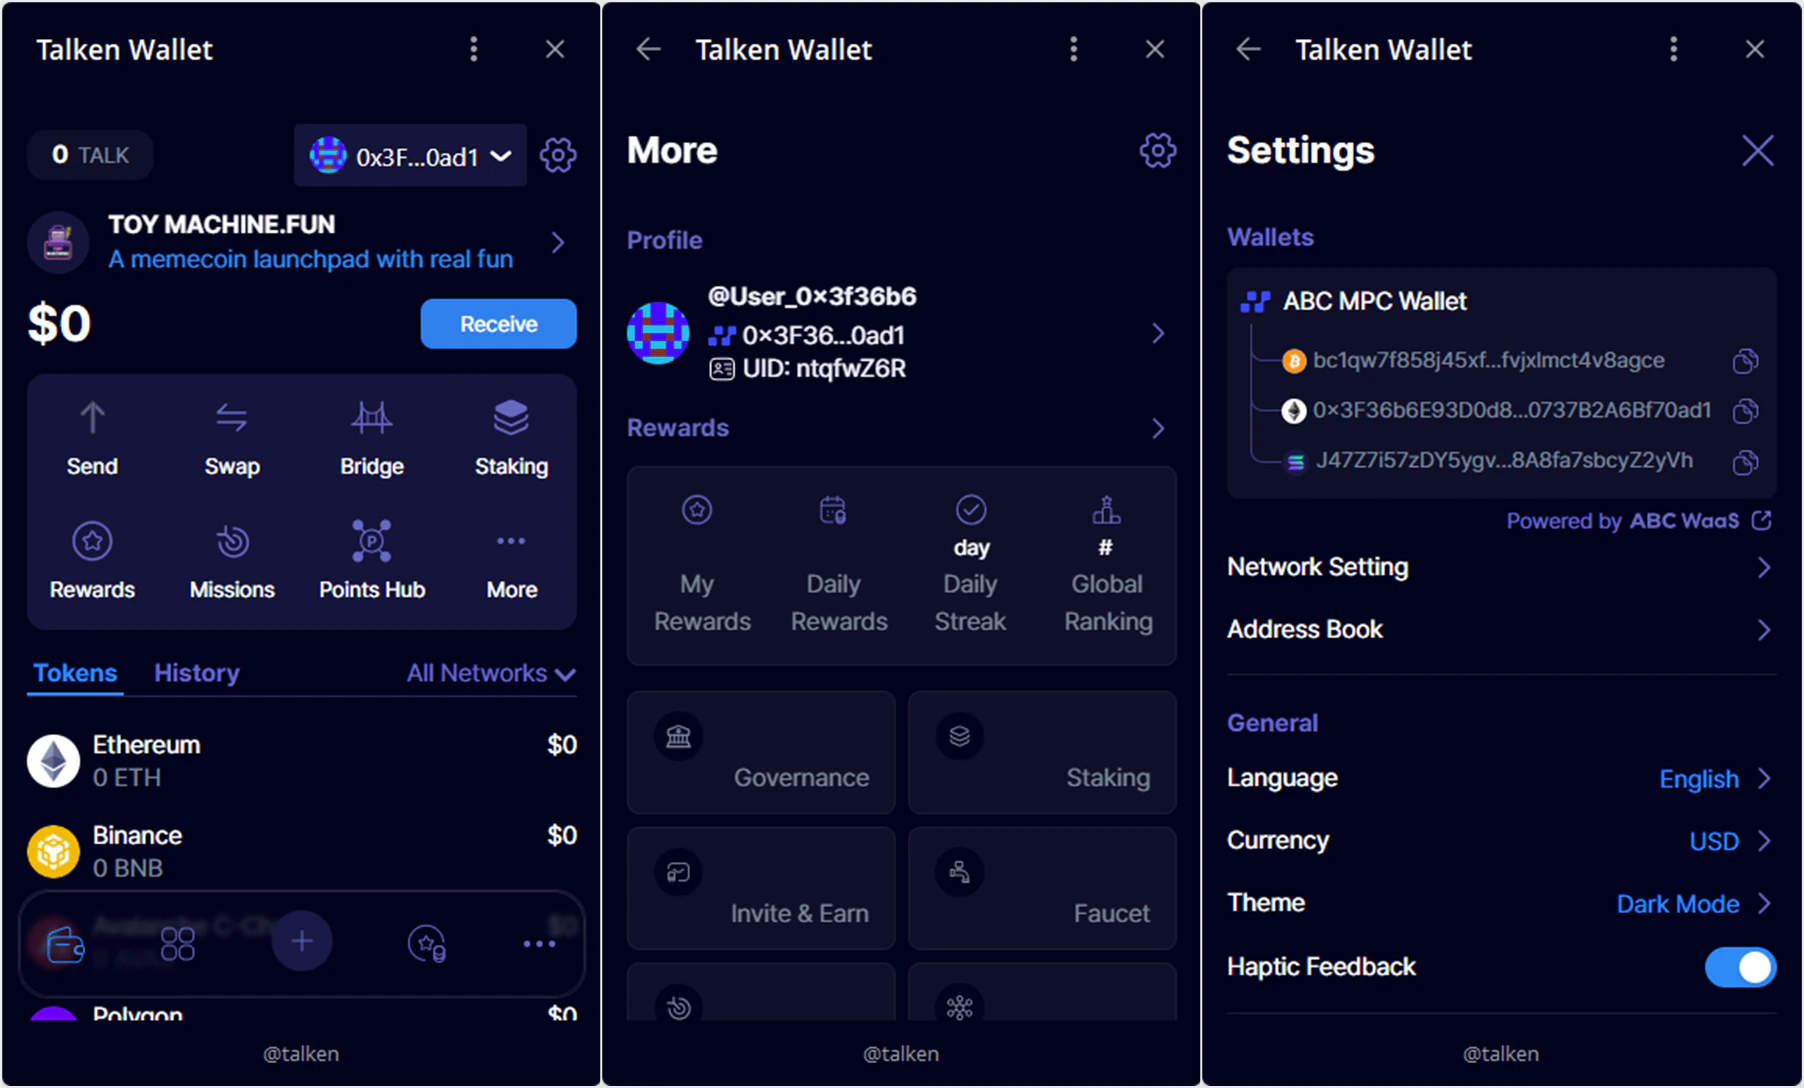Tap the plus button in bottom navigation
This screenshot has height=1088, width=1804.
tap(302, 941)
